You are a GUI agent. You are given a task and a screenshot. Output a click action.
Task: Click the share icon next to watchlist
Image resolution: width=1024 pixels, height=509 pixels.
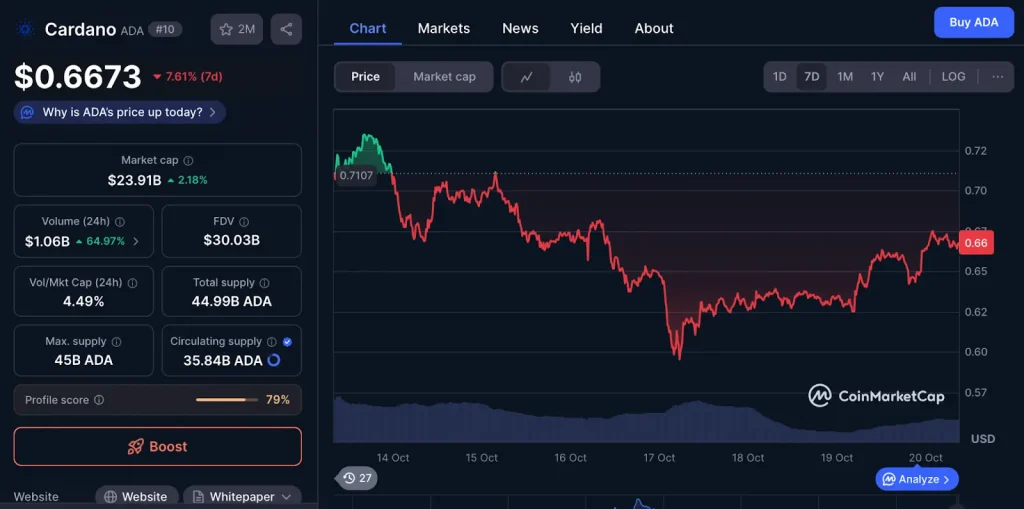pos(287,29)
